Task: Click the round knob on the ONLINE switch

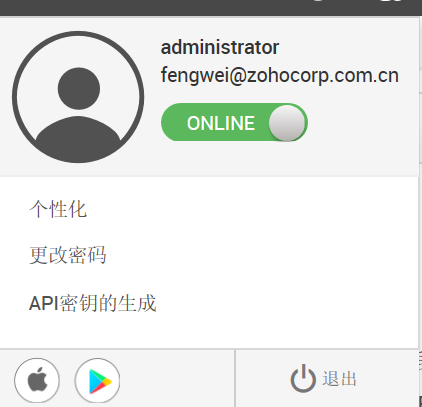Action: 287,123
